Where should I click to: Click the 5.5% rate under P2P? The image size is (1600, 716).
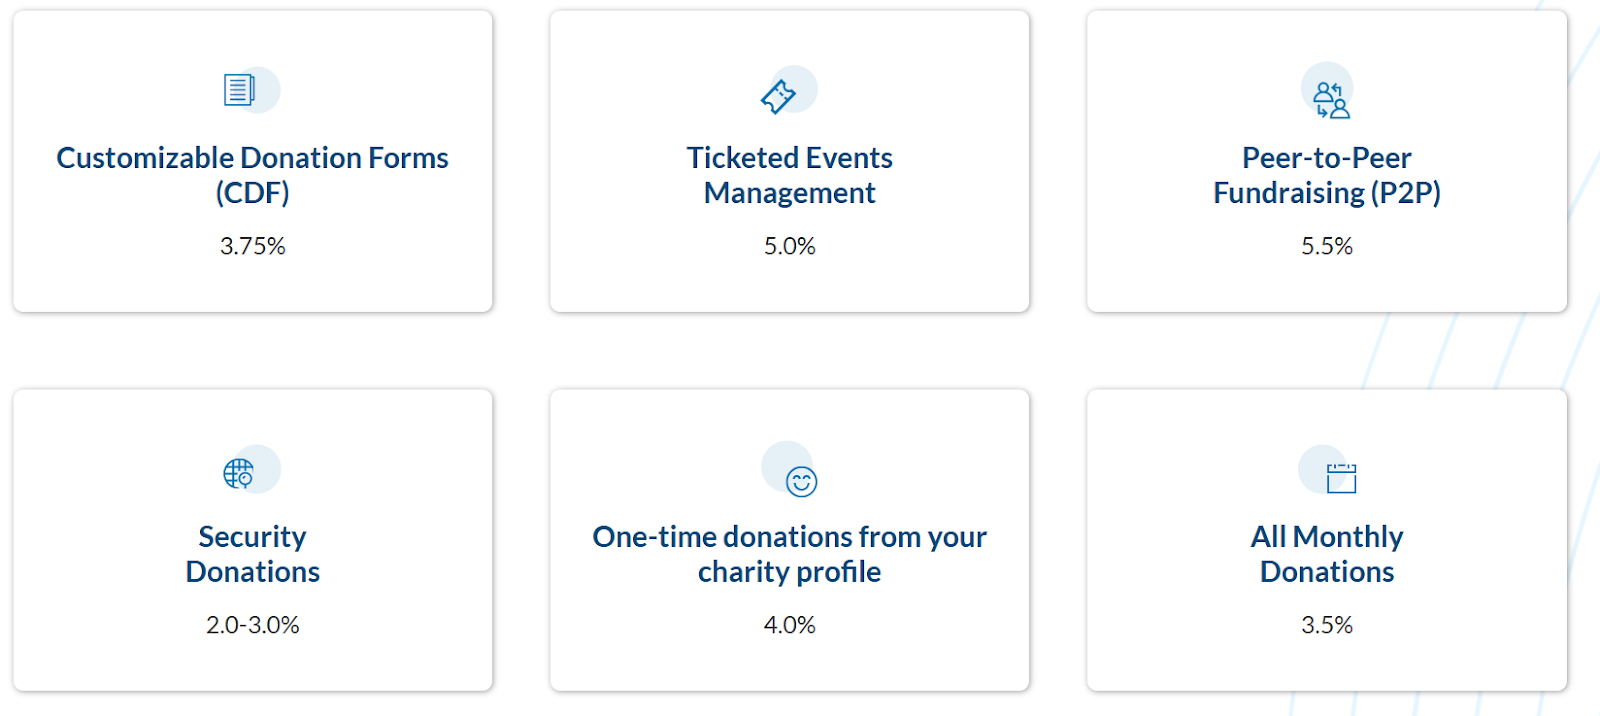point(1326,246)
